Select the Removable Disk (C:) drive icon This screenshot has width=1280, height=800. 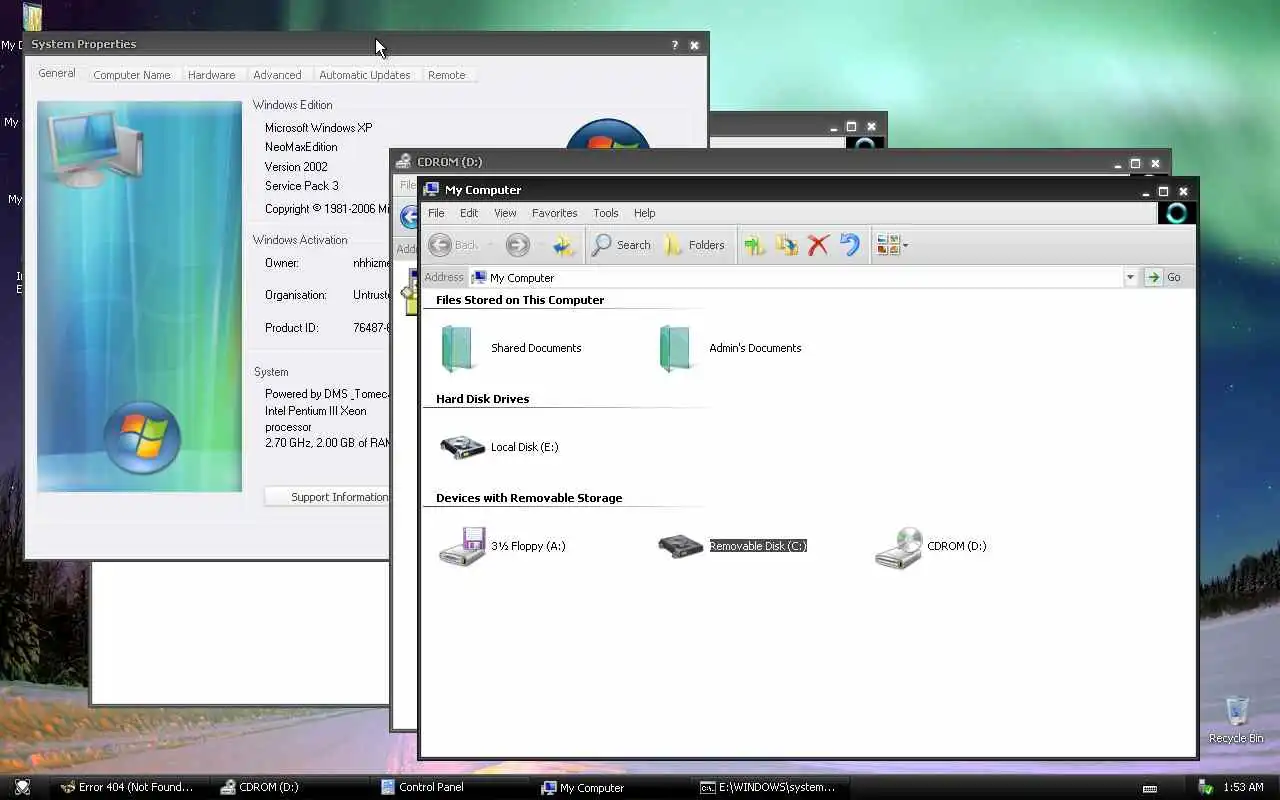point(681,546)
